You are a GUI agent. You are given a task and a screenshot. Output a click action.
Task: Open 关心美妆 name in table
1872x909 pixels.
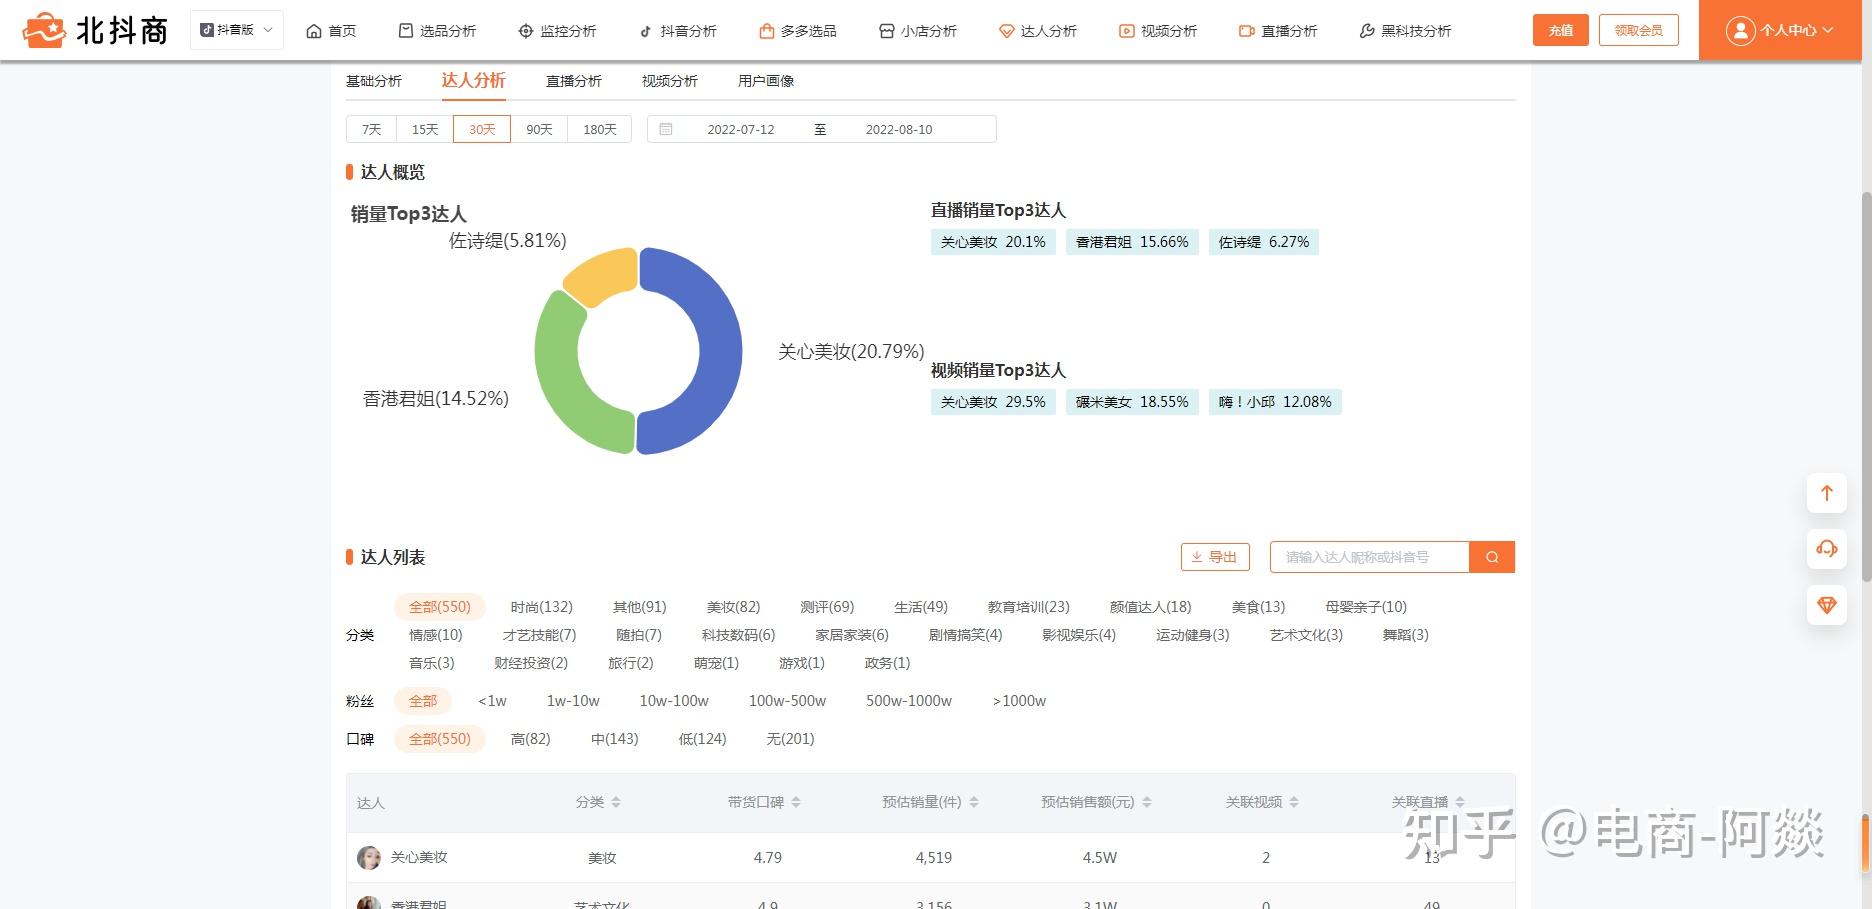419,858
